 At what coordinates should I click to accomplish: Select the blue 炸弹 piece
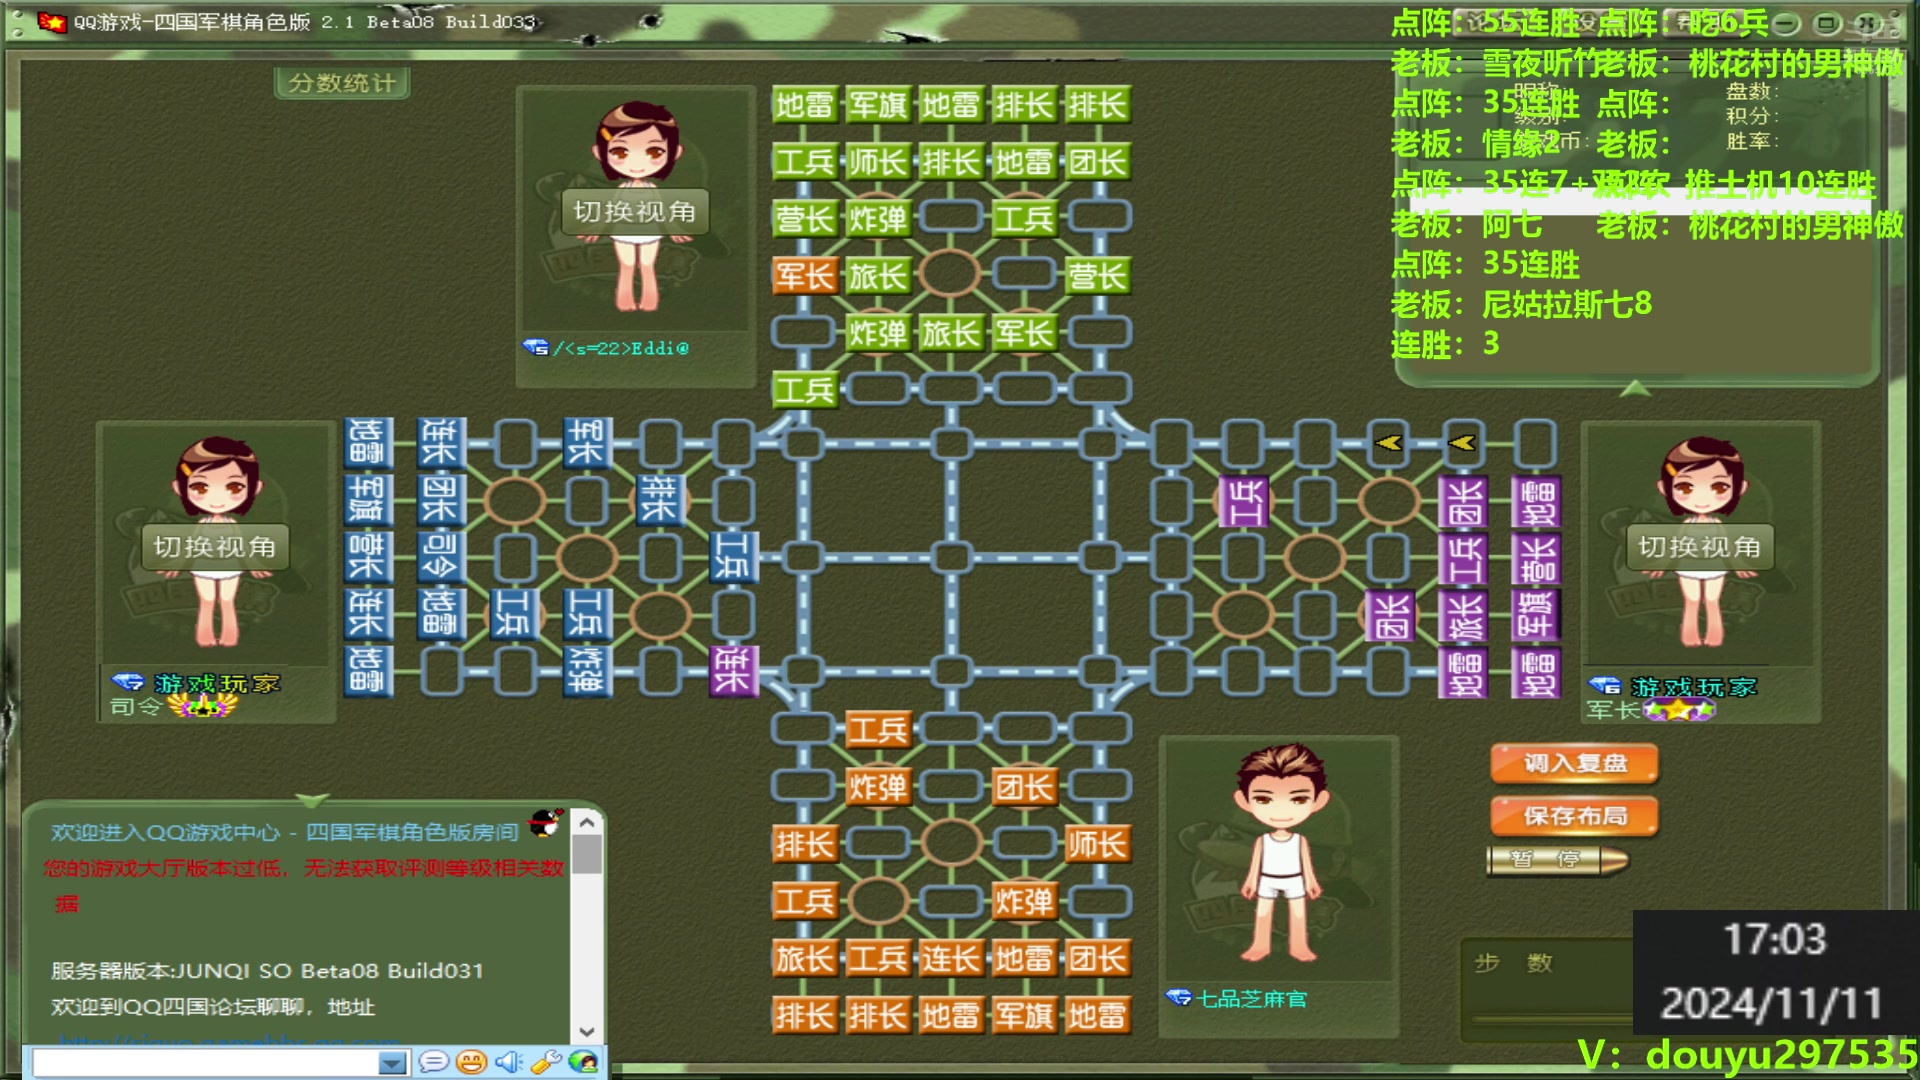(586, 670)
